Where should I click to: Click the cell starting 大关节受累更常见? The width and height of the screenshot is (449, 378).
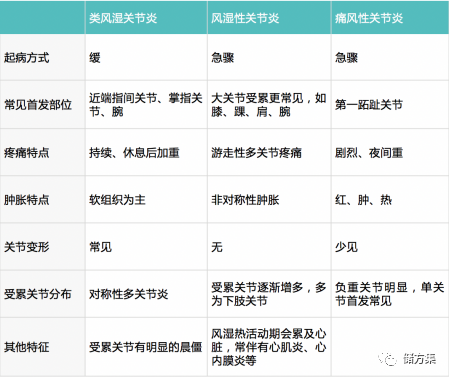click(269, 105)
